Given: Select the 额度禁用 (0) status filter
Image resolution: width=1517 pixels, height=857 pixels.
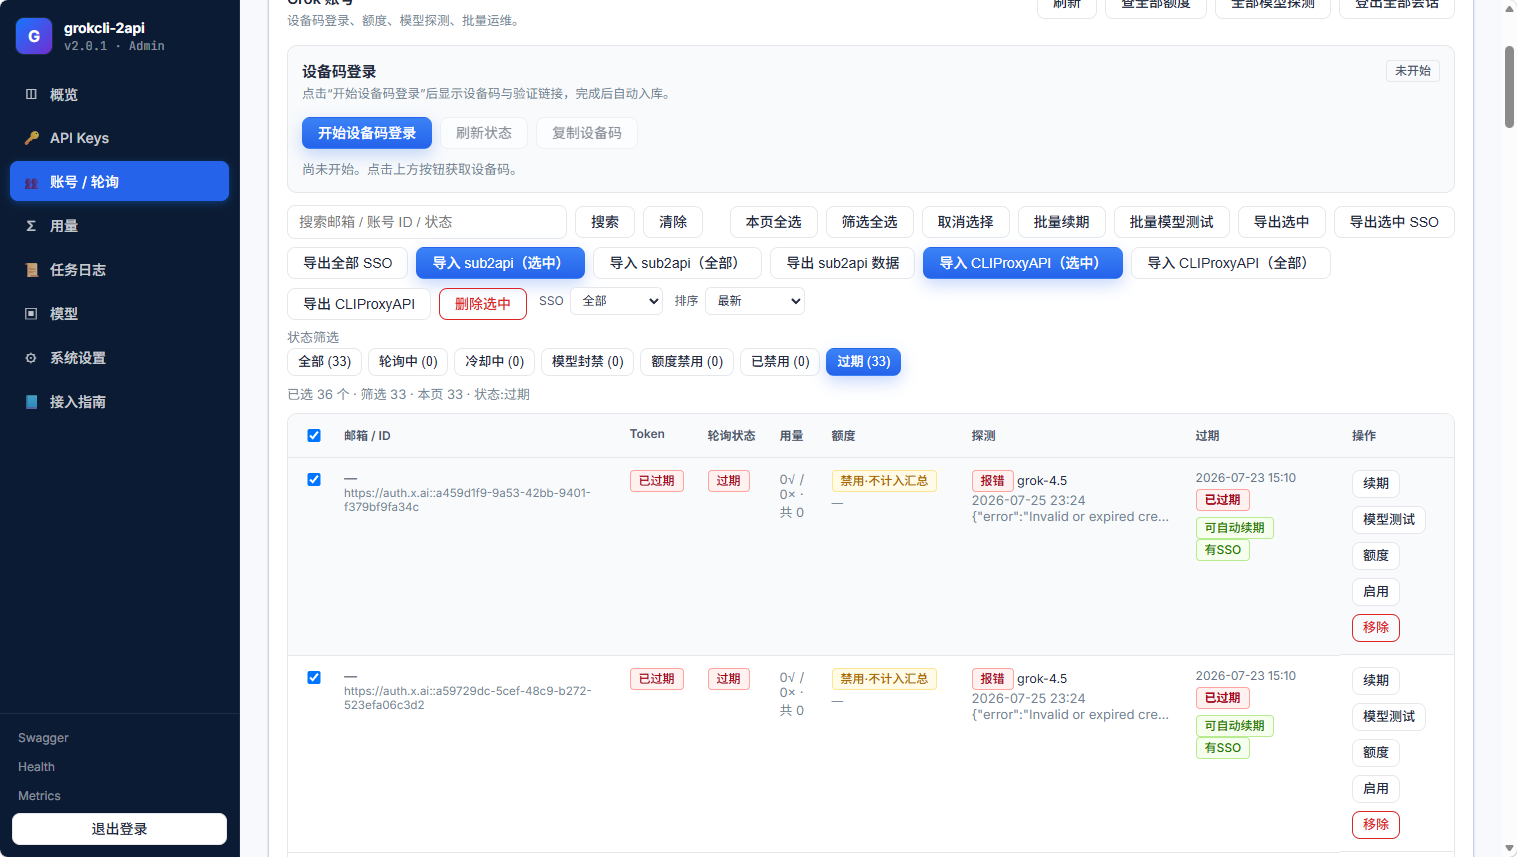Looking at the screenshot, I should [687, 361].
